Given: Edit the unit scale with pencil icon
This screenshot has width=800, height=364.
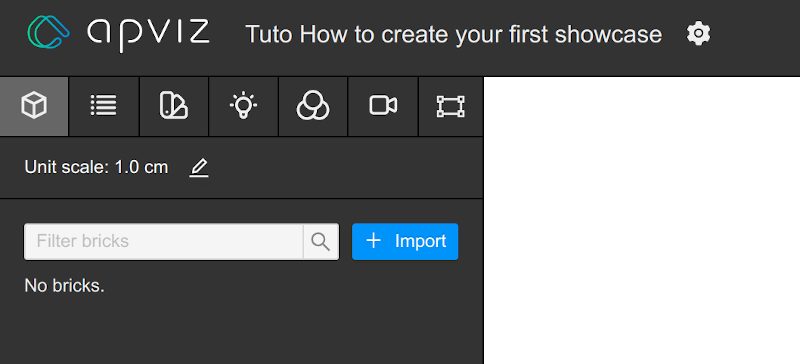Looking at the screenshot, I should pyautogui.click(x=198, y=167).
